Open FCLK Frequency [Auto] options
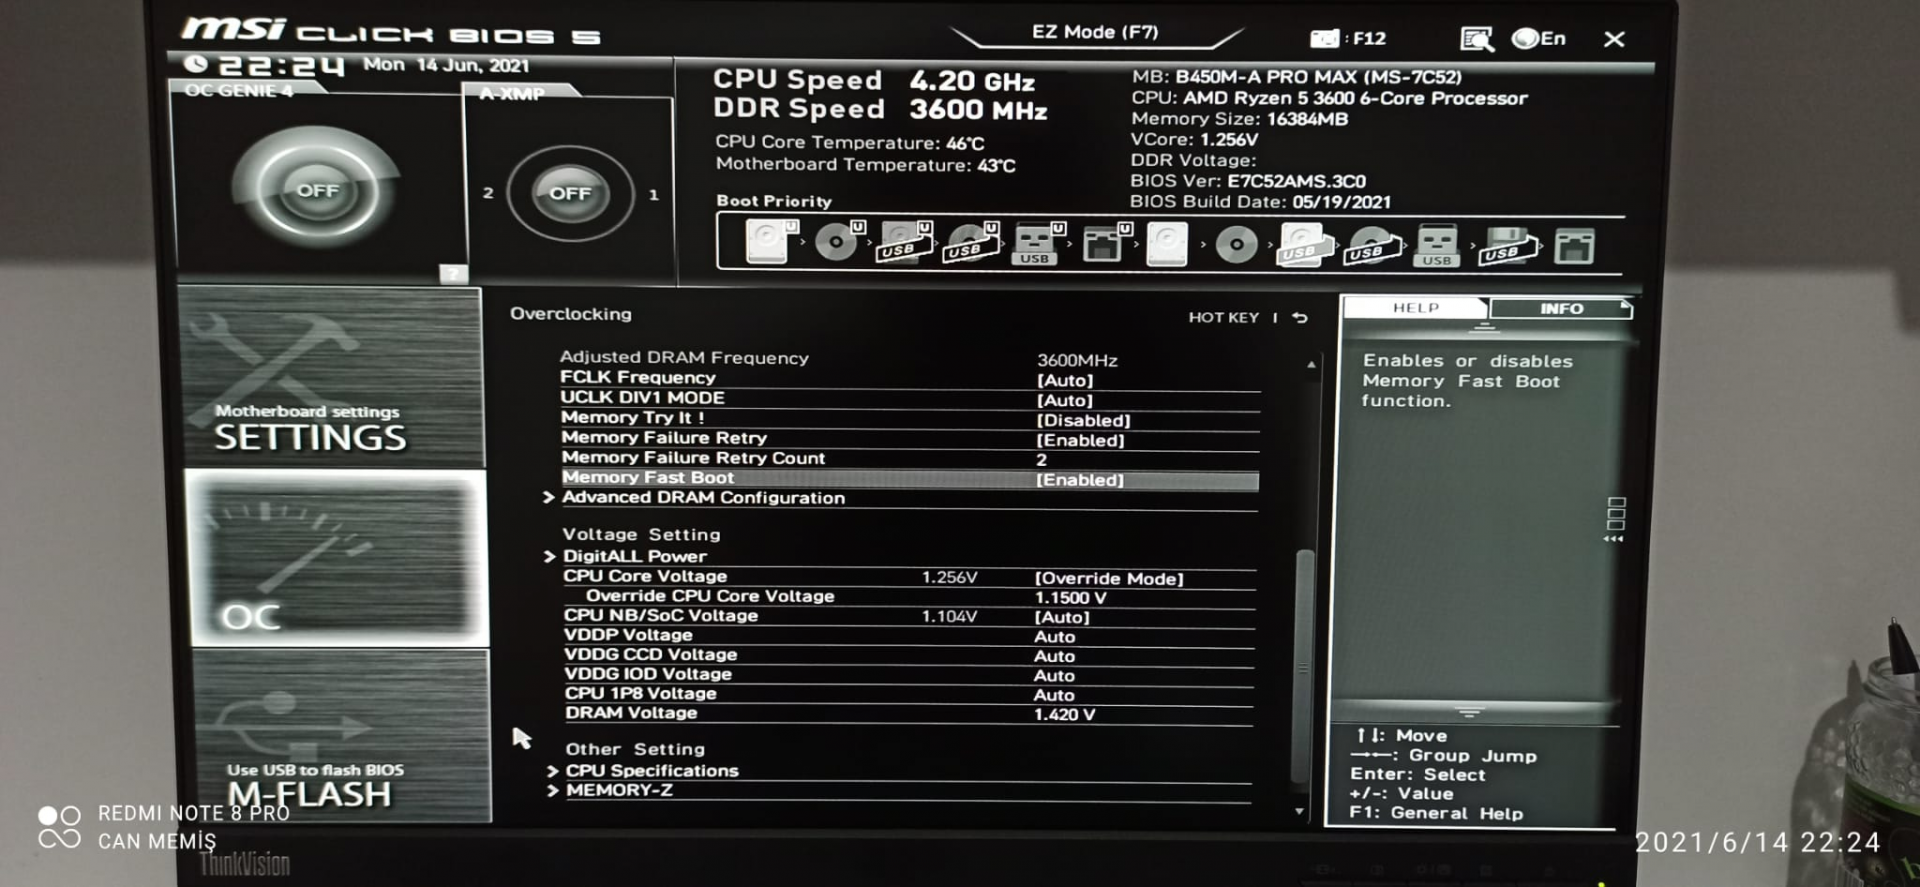The height and width of the screenshot is (887, 1920). (1065, 380)
